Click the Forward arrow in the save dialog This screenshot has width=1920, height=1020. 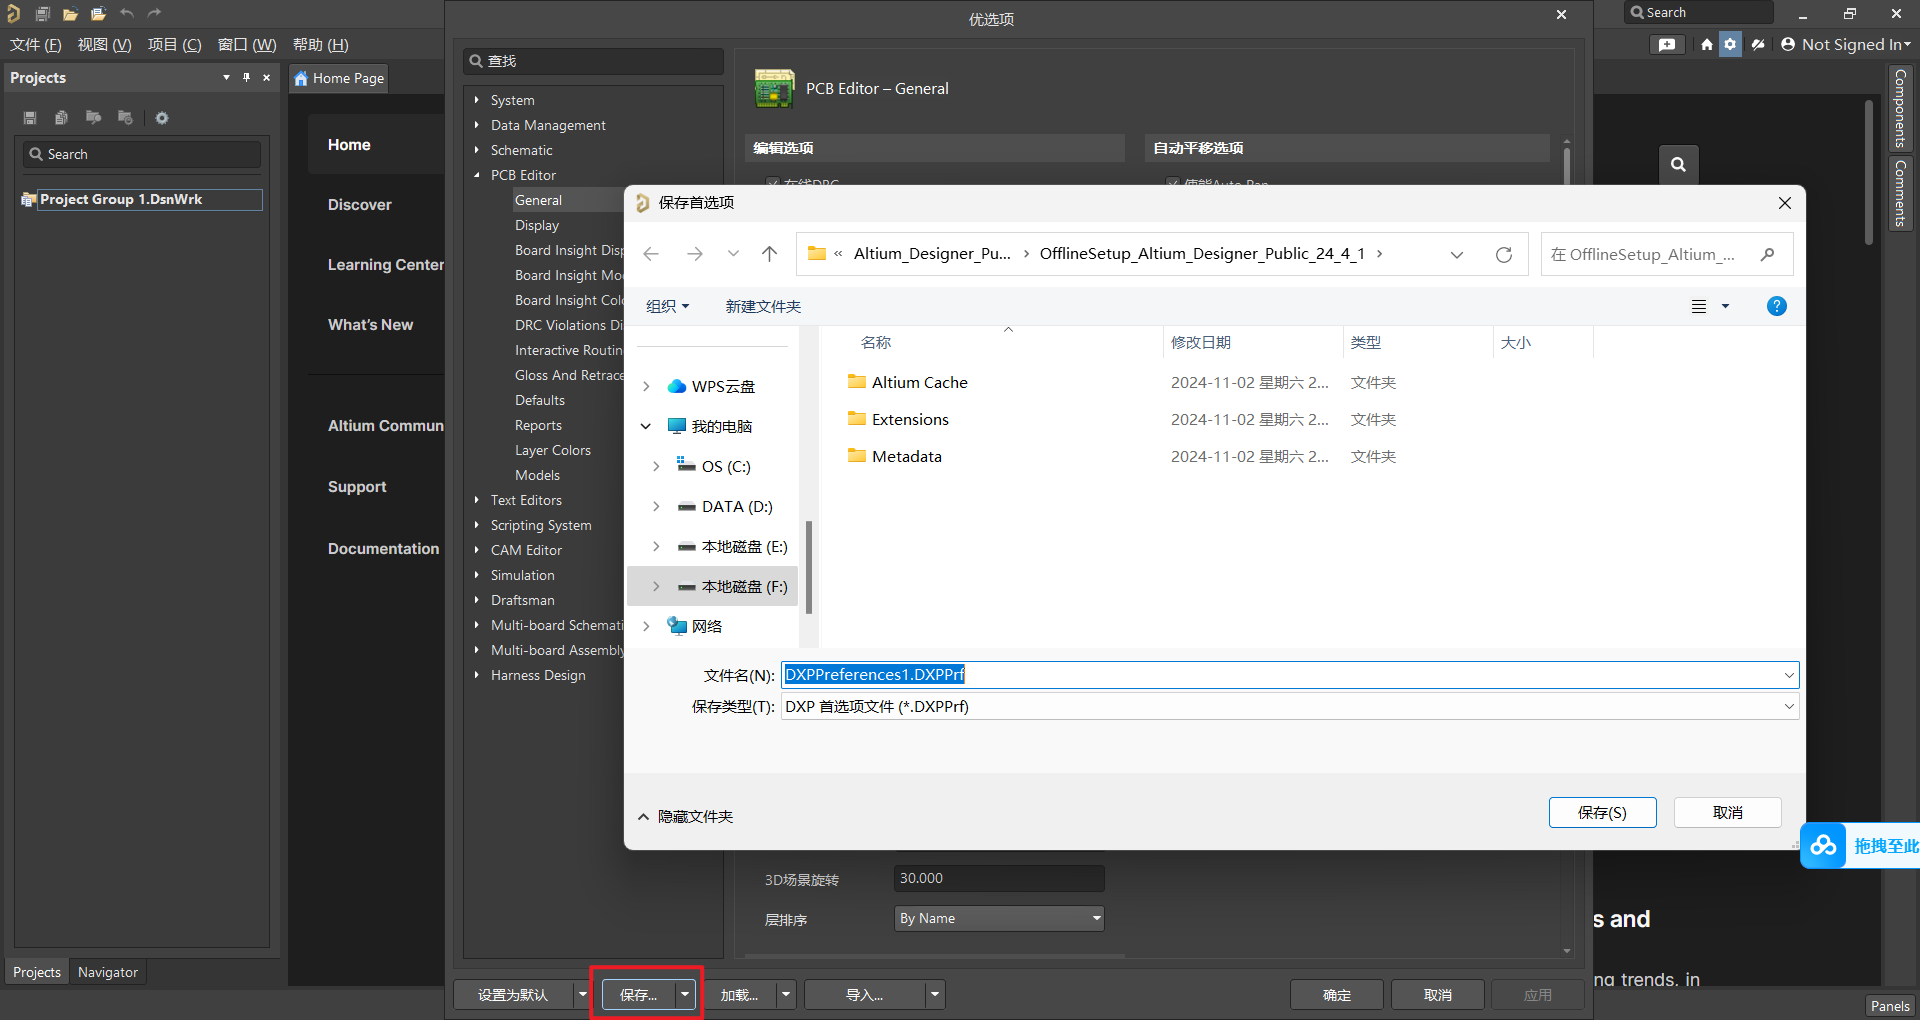694,254
